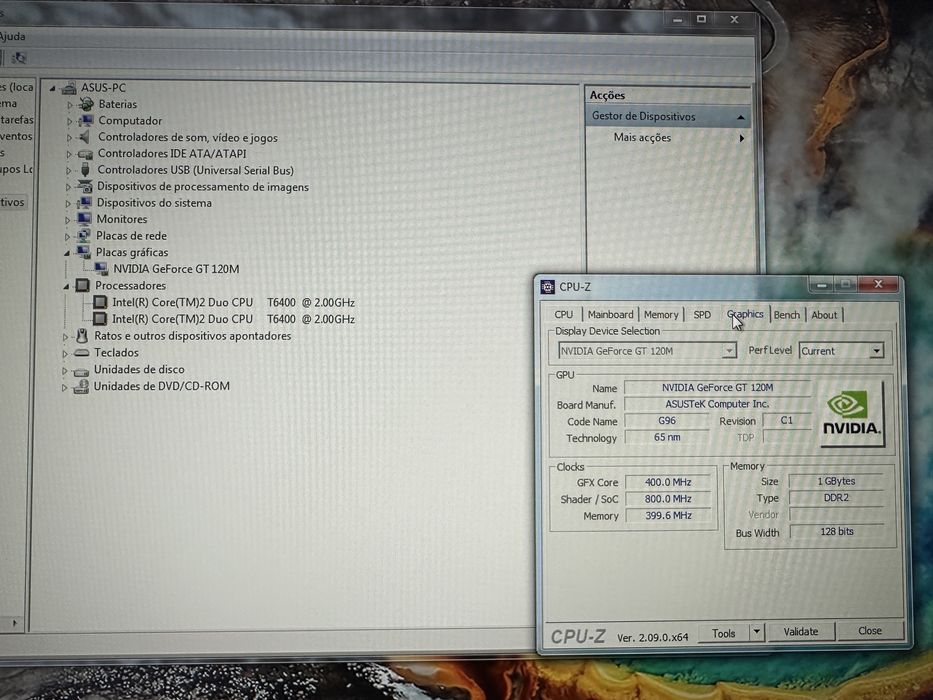Screen dimensions: 933x700
Task: Collapse the Processadores node
Action: tap(66, 286)
